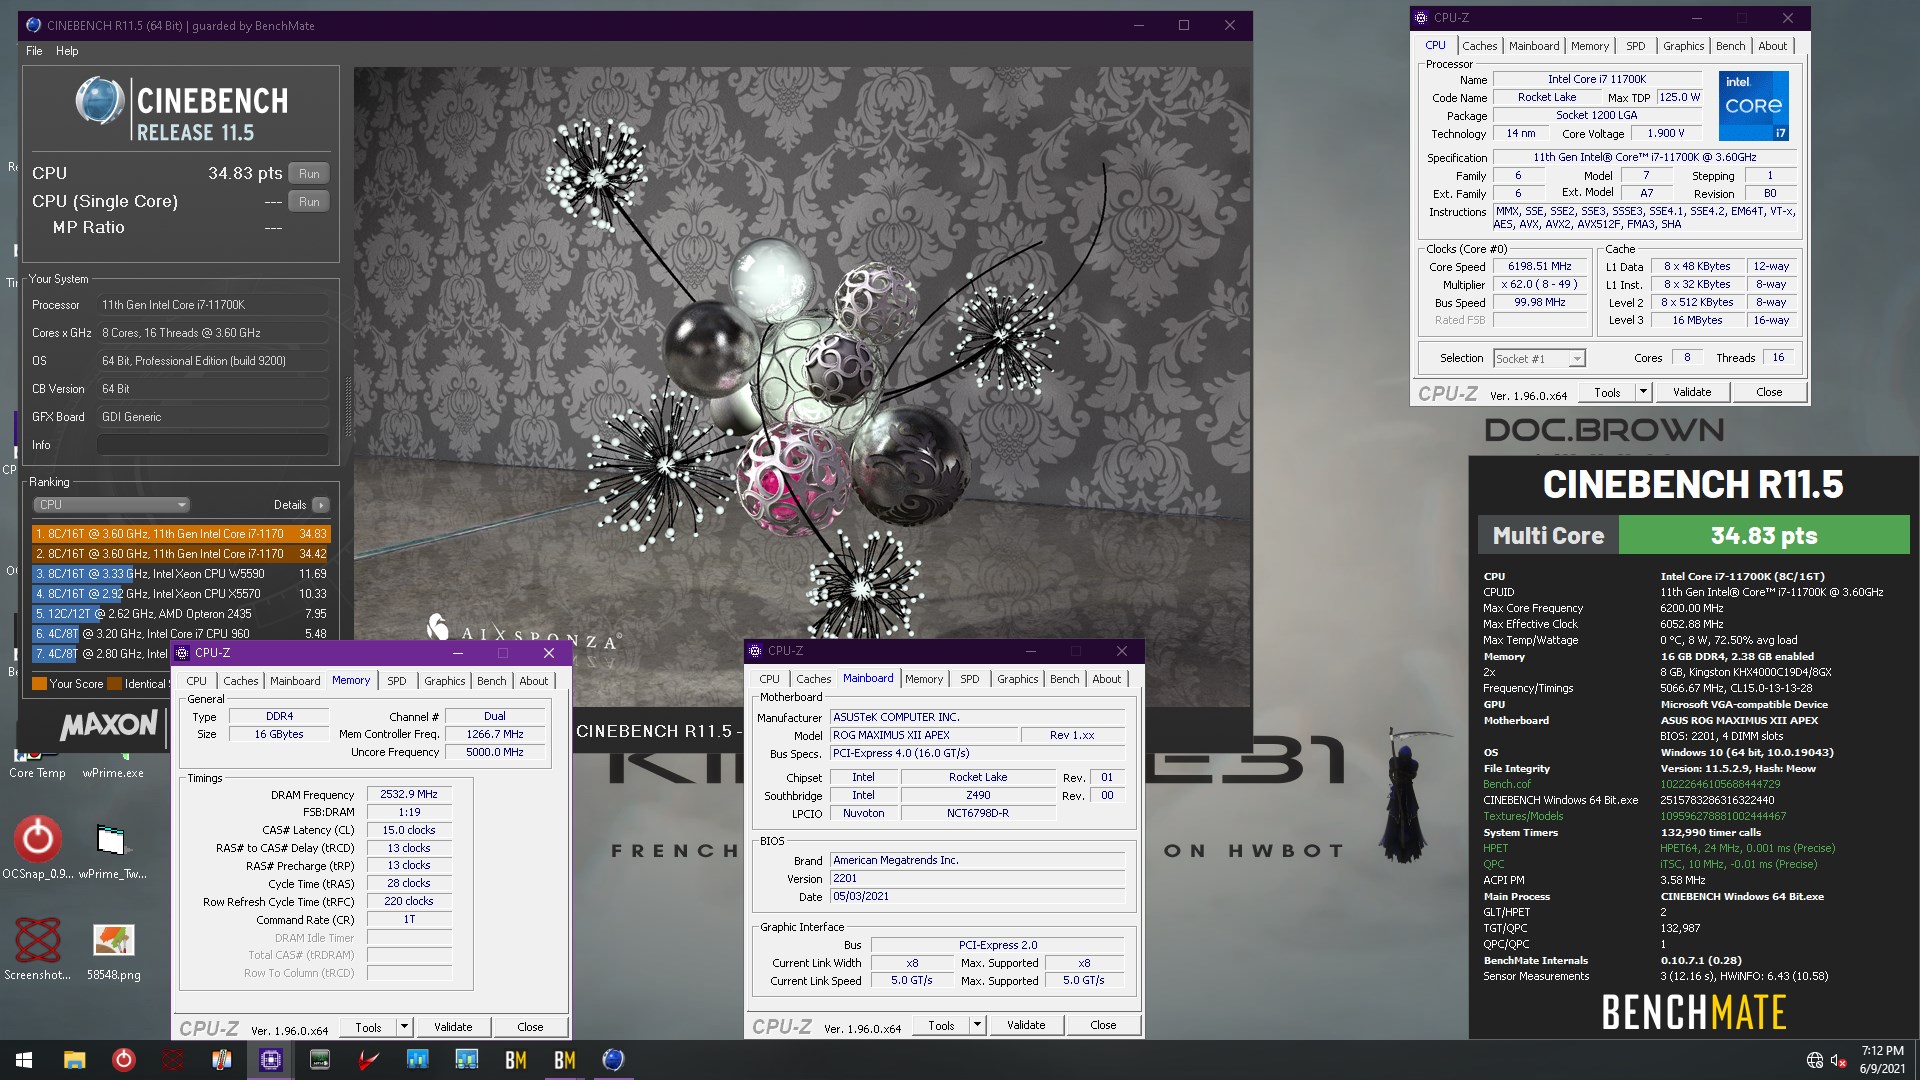
Task: Open the first BM BenchMate taskbar icon
Action: click(x=515, y=1060)
